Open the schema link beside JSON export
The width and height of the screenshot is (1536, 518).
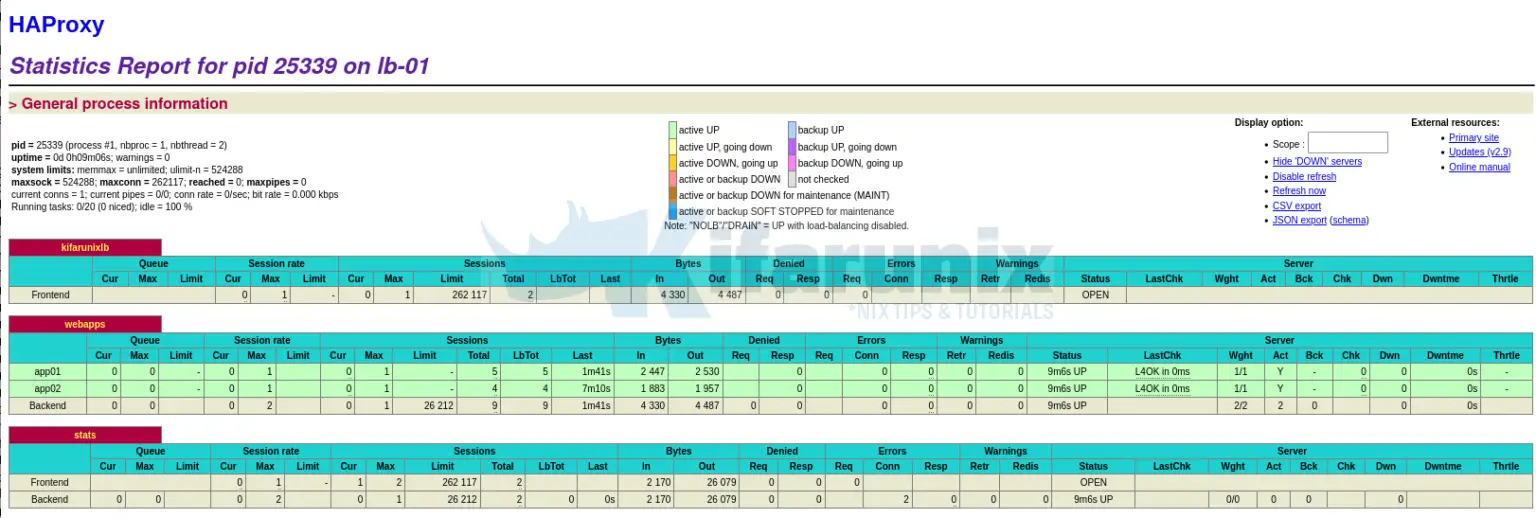click(1349, 220)
